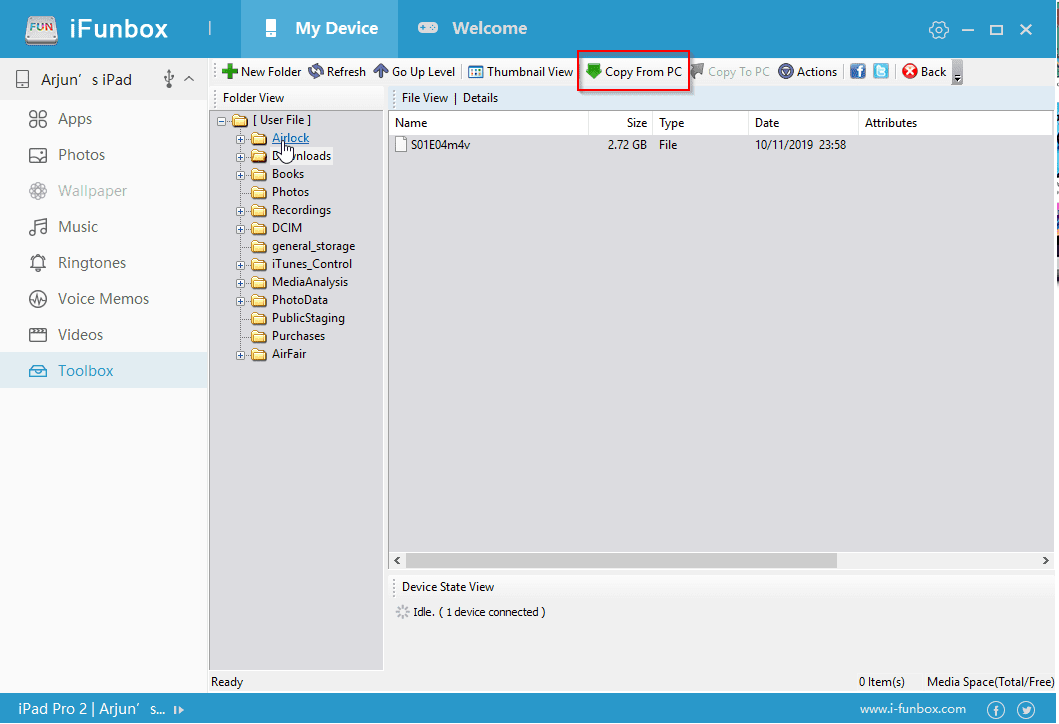
Task: Expand the Books folder node
Action: click(x=240, y=176)
